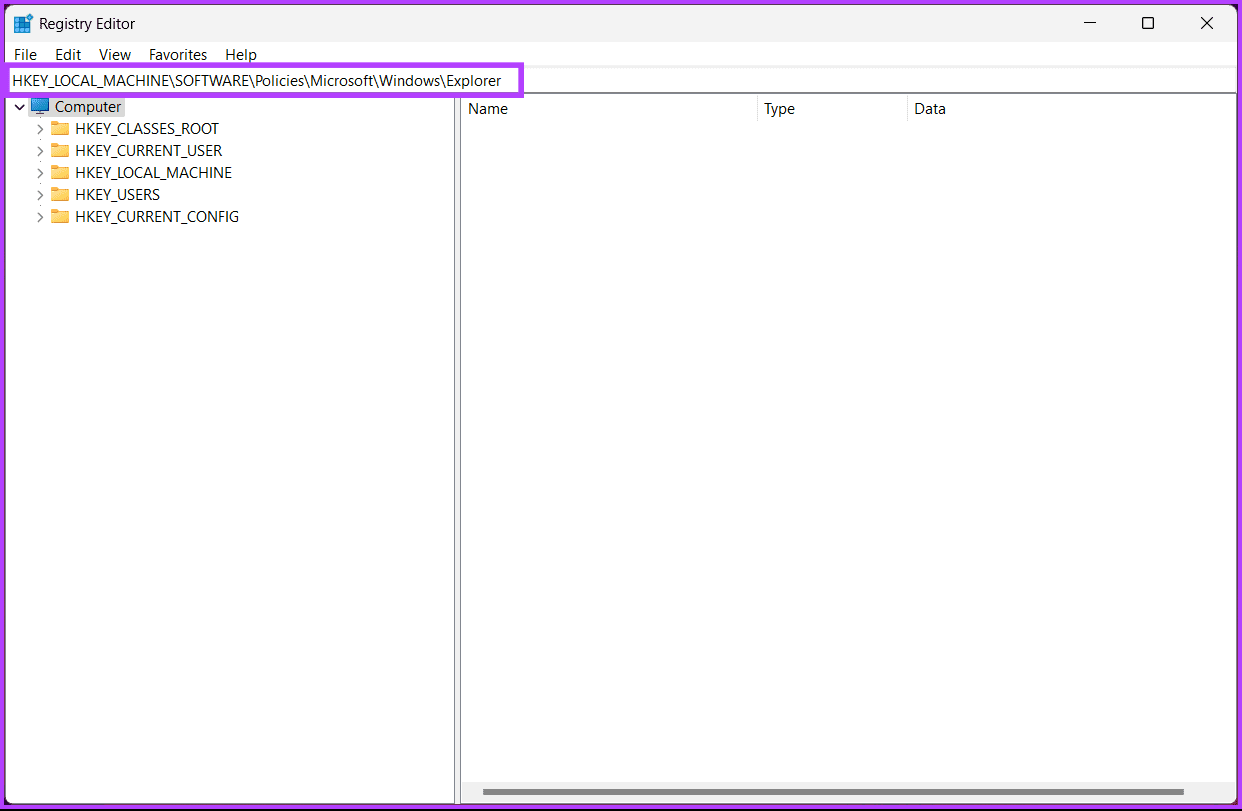Image resolution: width=1242 pixels, height=811 pixels.
Task: Expand the HKEY_CLASSES_ROOT key
Action: [x=40, y=129]
